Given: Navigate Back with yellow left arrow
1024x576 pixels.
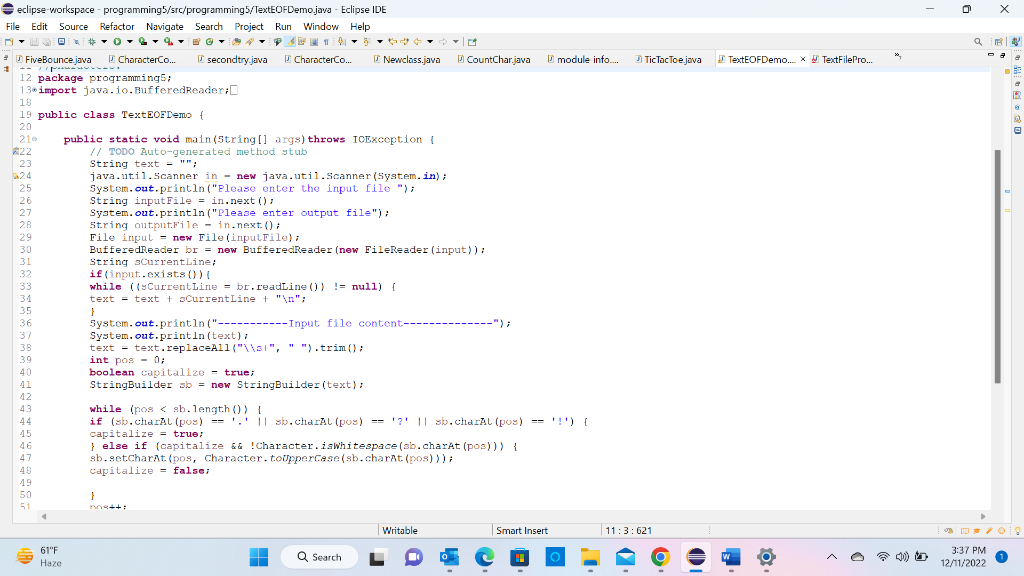Looking at the screenshot, I should 417,42.
